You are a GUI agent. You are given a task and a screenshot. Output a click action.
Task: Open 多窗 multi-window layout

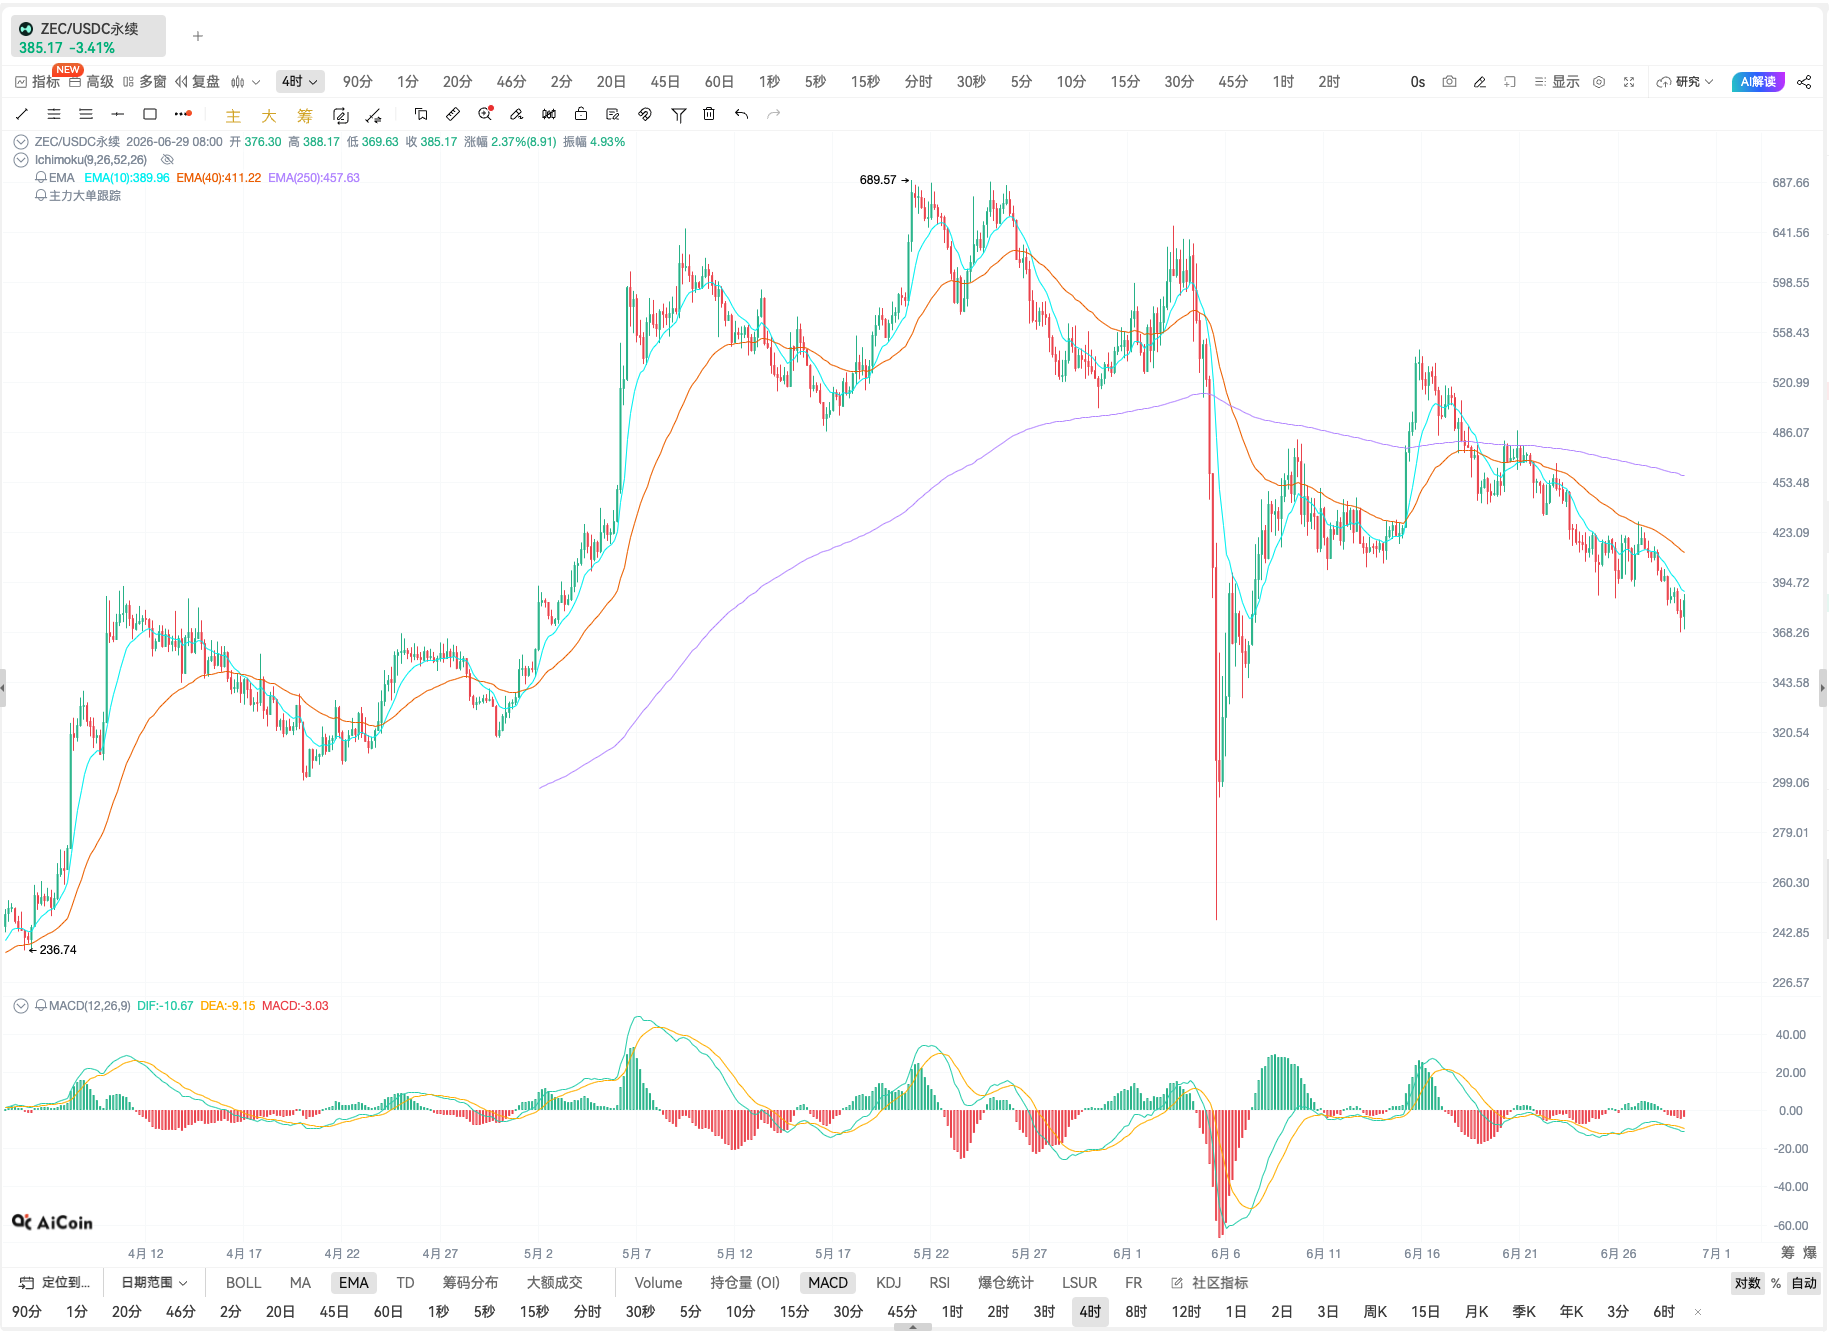(x=145, y=82)
